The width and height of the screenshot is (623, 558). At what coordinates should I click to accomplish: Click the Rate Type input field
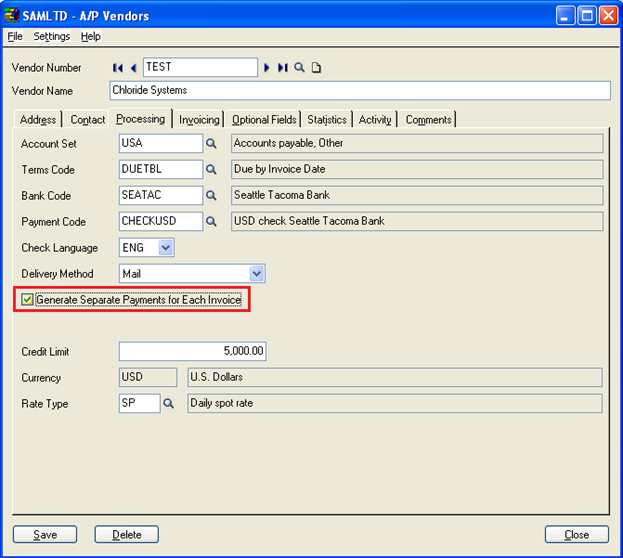[x=139, y=403]
